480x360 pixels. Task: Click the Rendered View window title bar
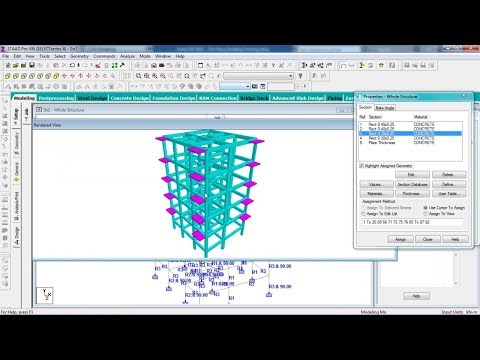coord(193,125)
